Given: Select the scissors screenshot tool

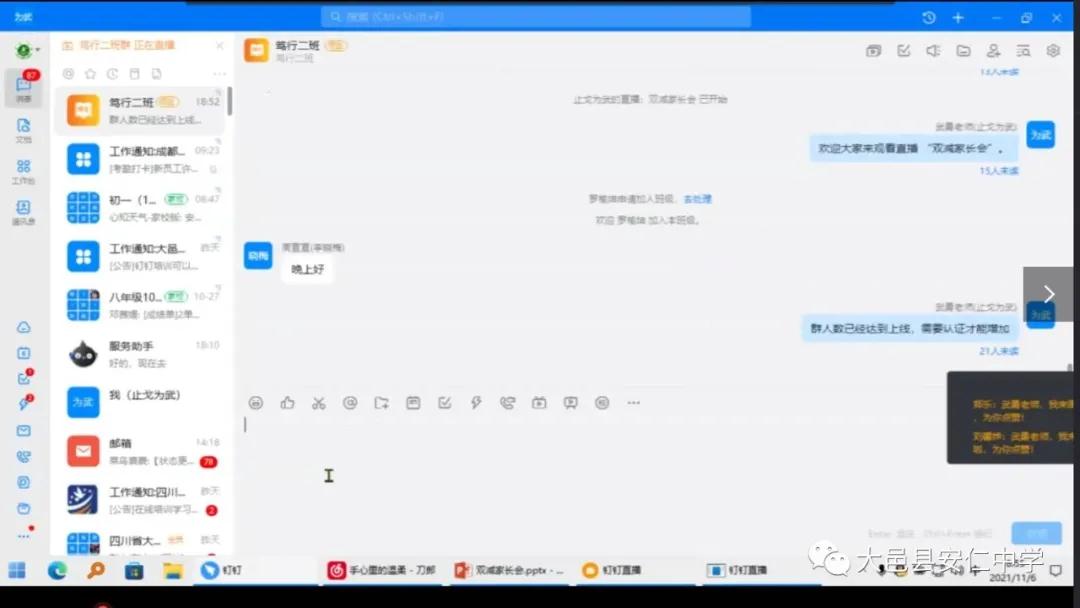Looking at the screenshot, I should [x=319, y=403].
